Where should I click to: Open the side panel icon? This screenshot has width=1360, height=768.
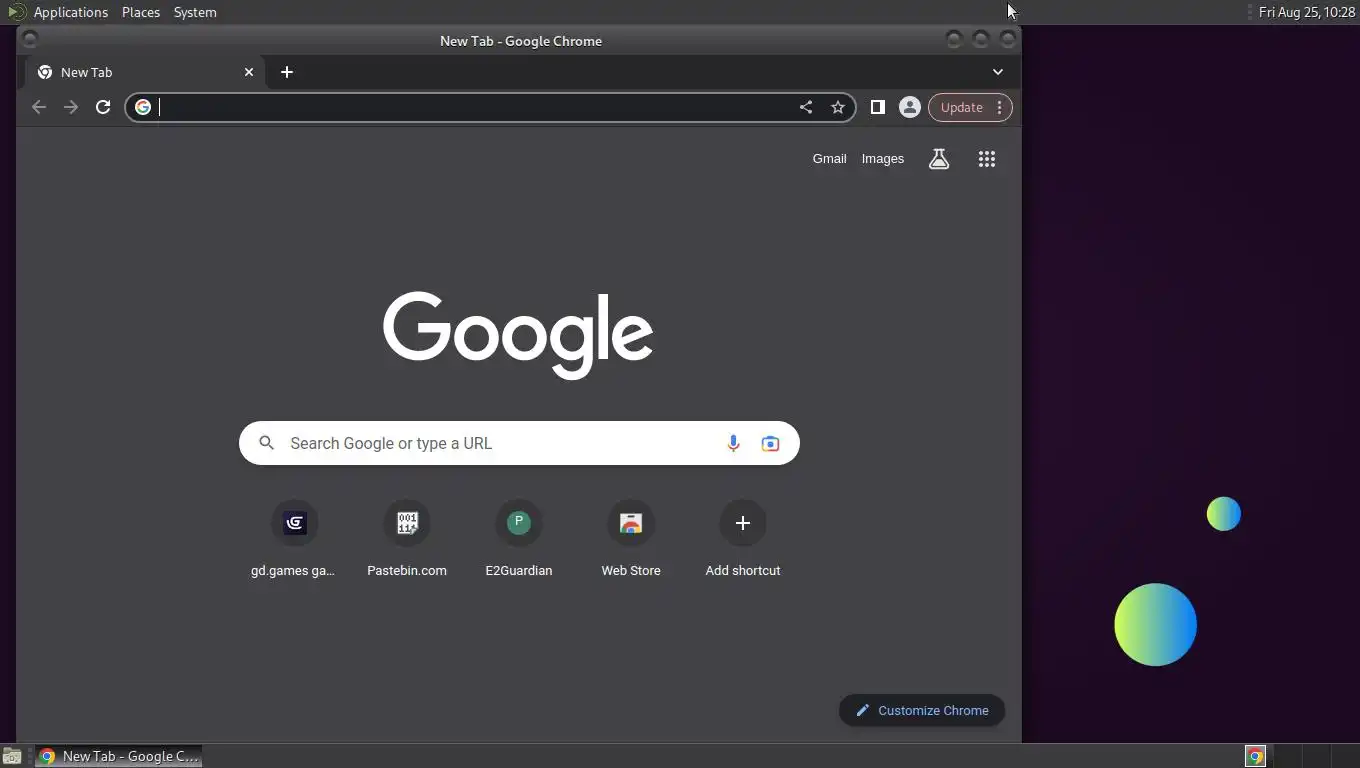click(878, 107)
